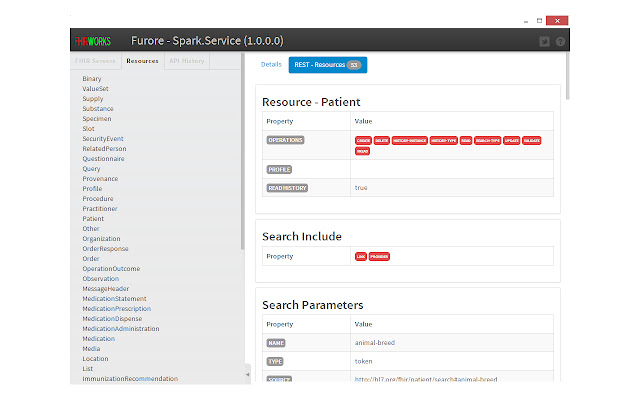Click the READHISTORY property label
The width and height of the screenshot is (640, 400).
(x=287, y=188)
